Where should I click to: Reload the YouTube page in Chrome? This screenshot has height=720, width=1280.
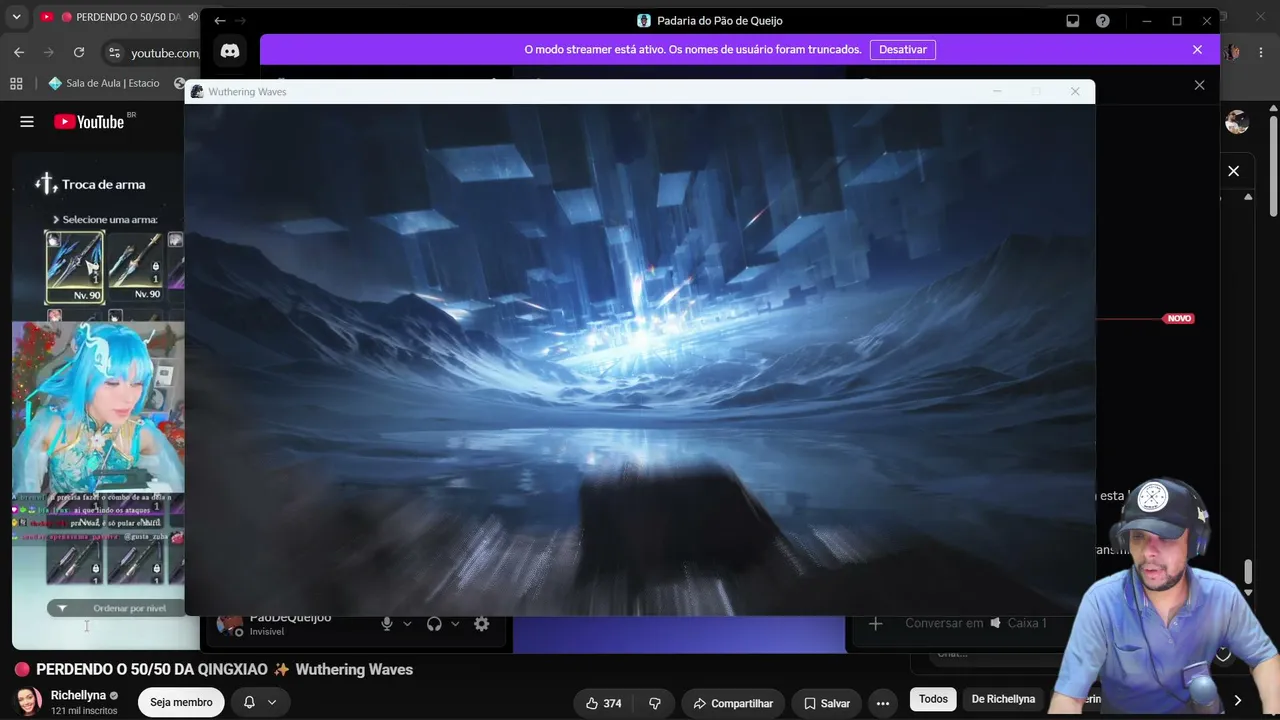point(79,52)
